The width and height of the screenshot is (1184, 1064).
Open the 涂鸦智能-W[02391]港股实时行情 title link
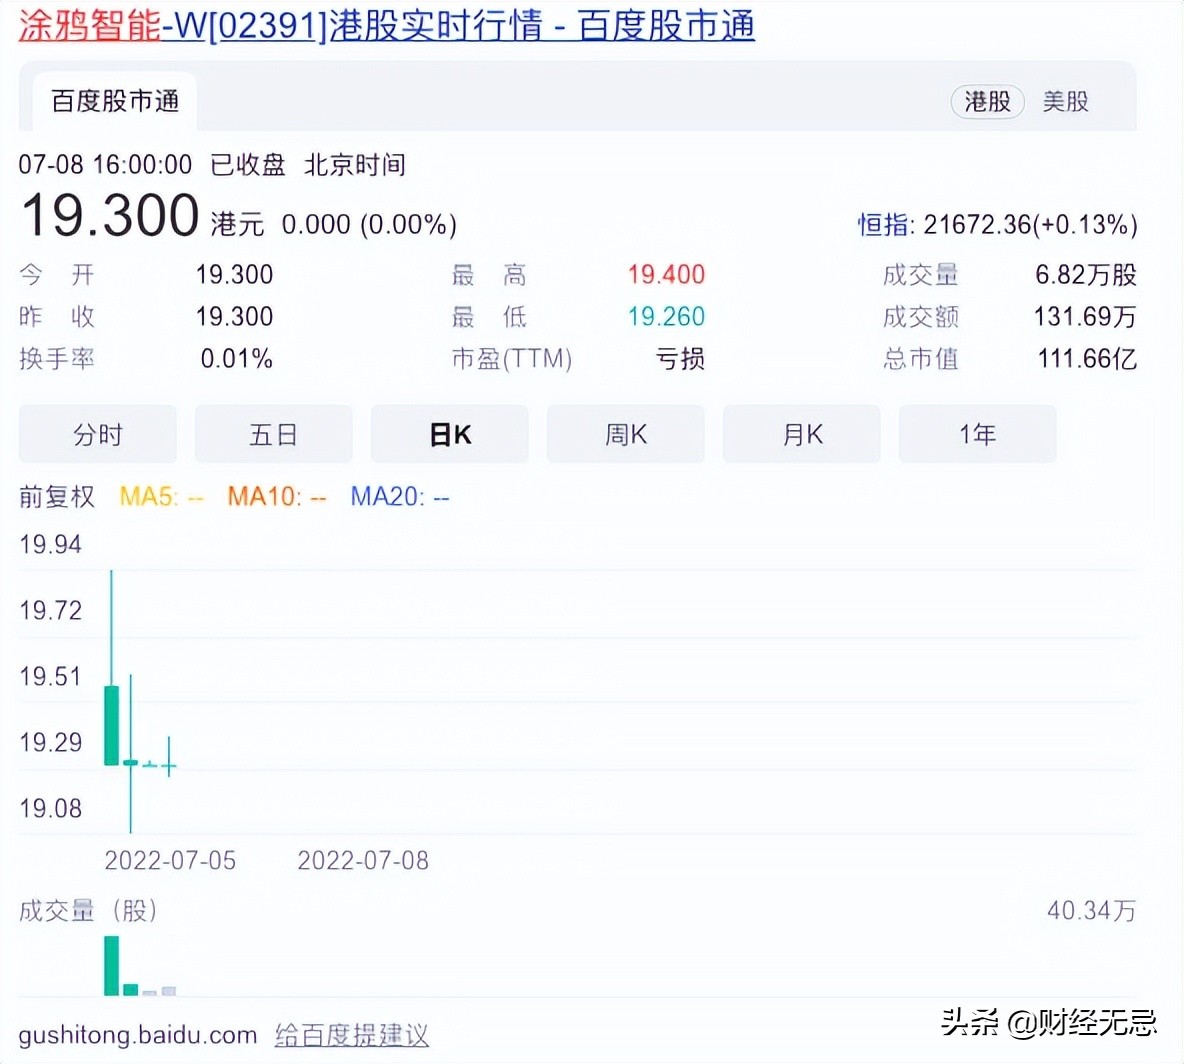click(x=387, y=26)
